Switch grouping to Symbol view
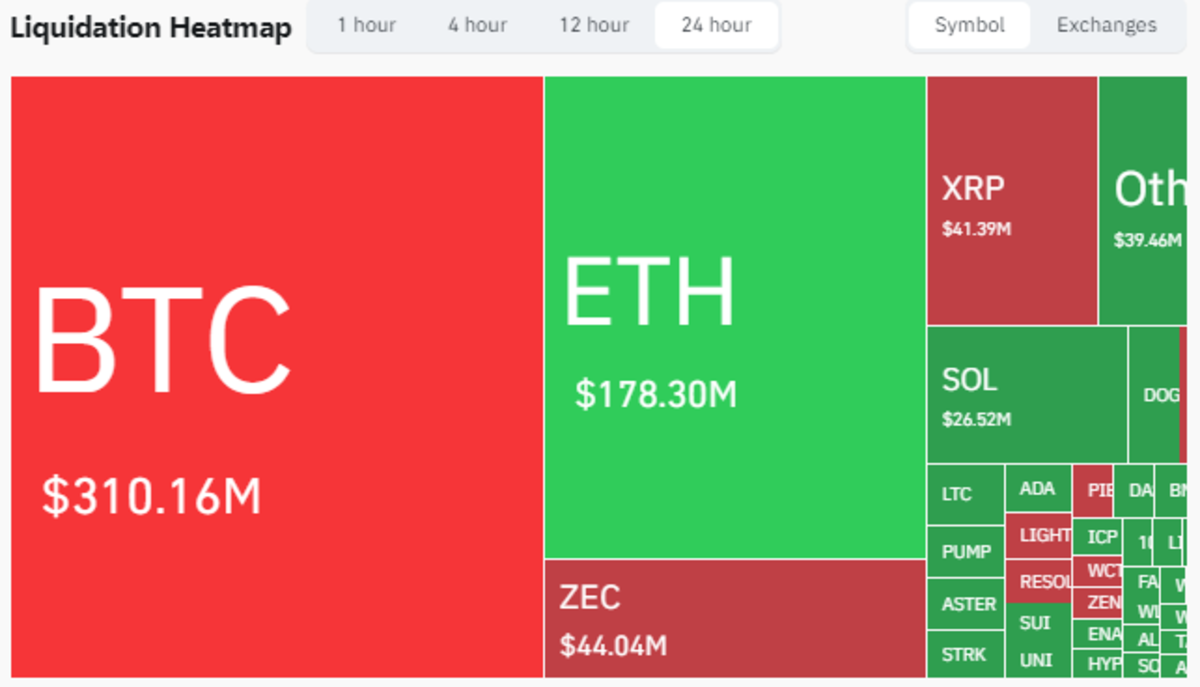This screenshot has height=687, width=1200. tap(967, 25)
